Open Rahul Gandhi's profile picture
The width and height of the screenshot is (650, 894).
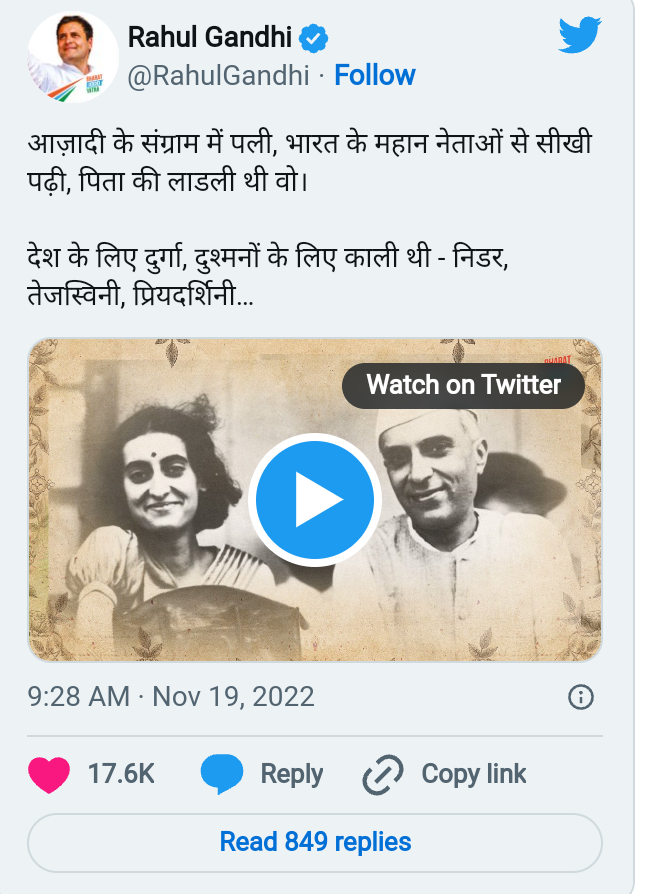[x=69, y=58]
